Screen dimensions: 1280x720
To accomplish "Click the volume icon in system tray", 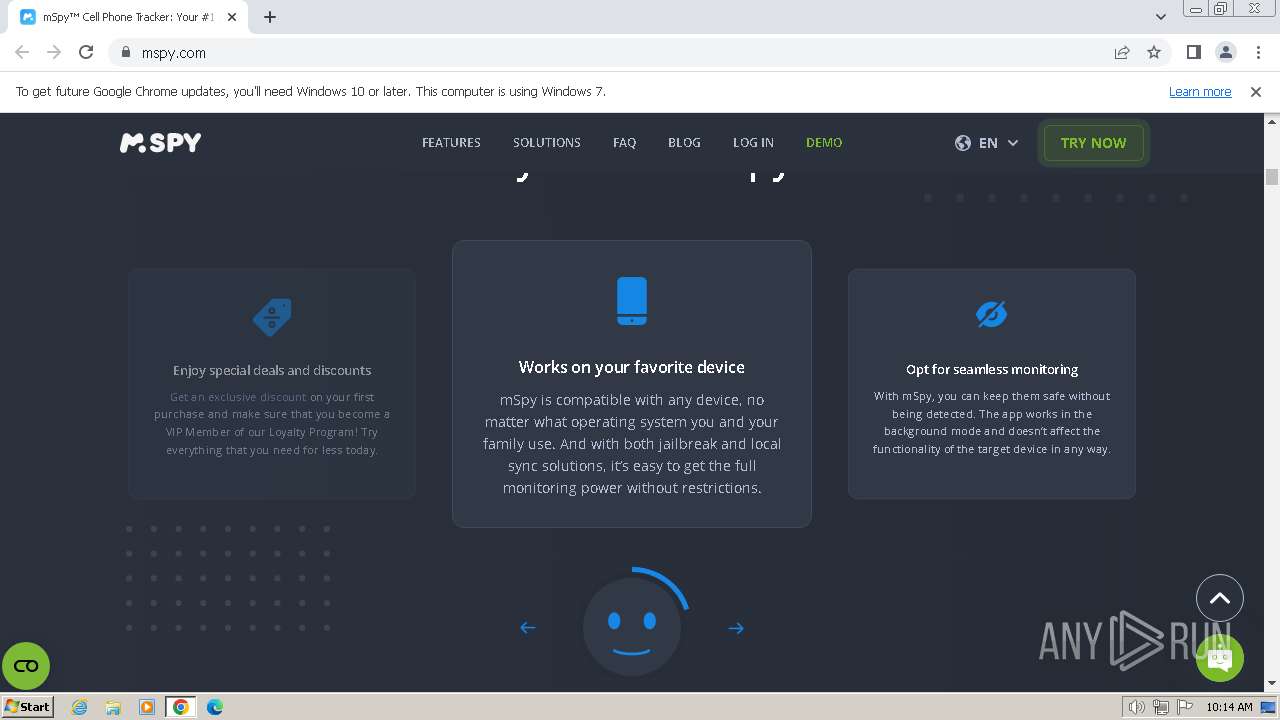I will [x=1137, y=707].
